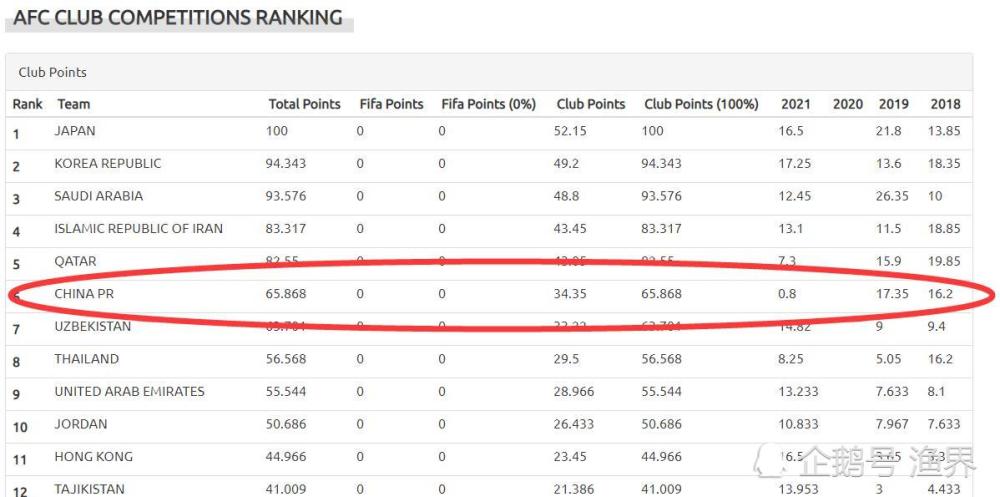1000x497 pixels.
Task: Click the CHINA PR team name
Action: point(84,294)
